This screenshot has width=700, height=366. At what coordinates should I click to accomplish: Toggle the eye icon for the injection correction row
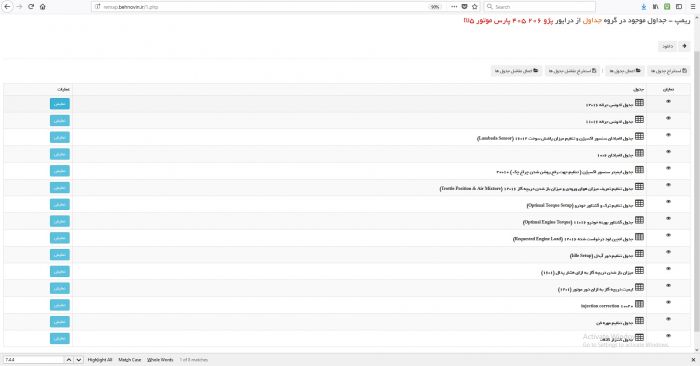pos(668,302)
